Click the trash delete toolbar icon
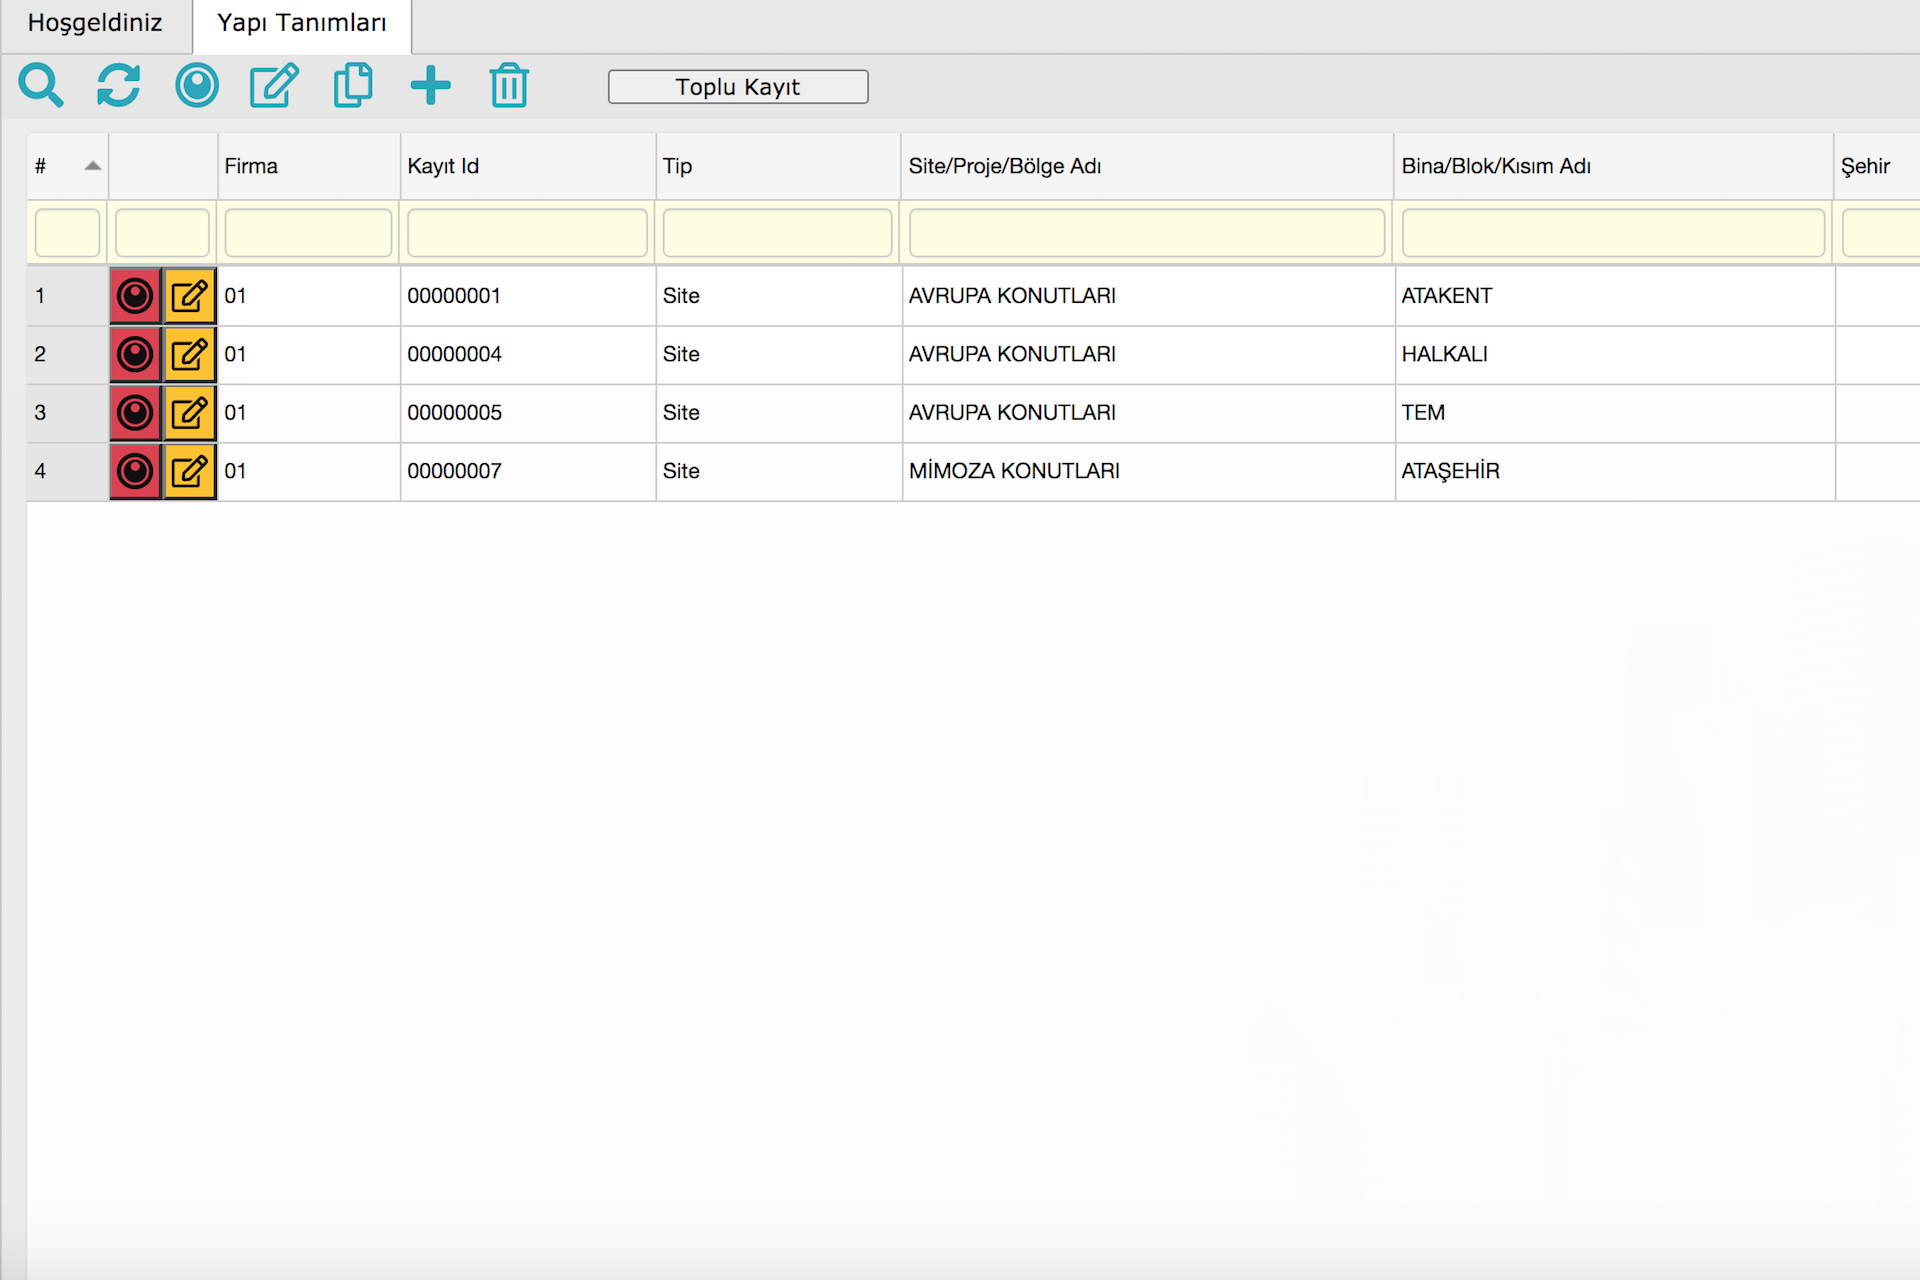The image size is (1920, 1280). tap(509, 86)
